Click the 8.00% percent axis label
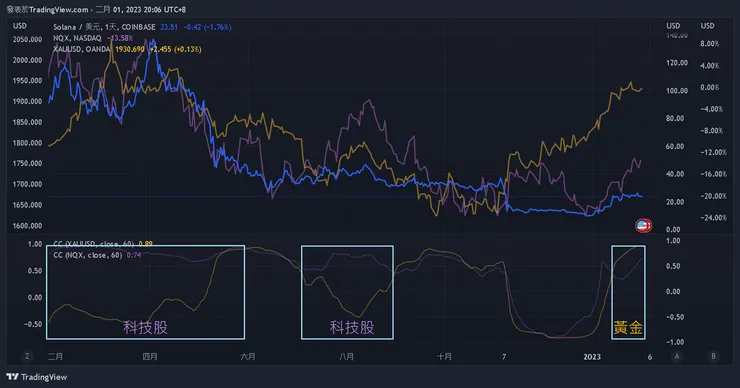The image size is (740, 388). (x=710, y=44)
